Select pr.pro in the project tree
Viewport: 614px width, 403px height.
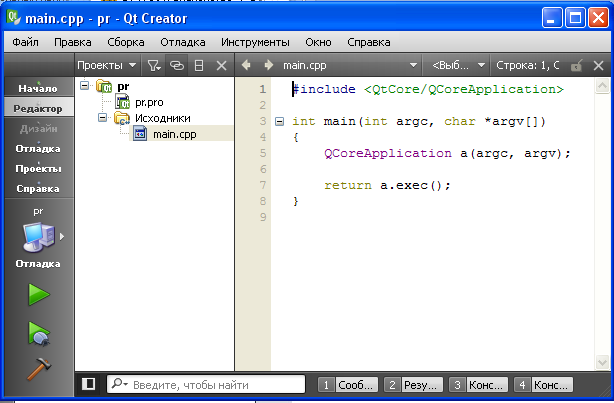149,102
